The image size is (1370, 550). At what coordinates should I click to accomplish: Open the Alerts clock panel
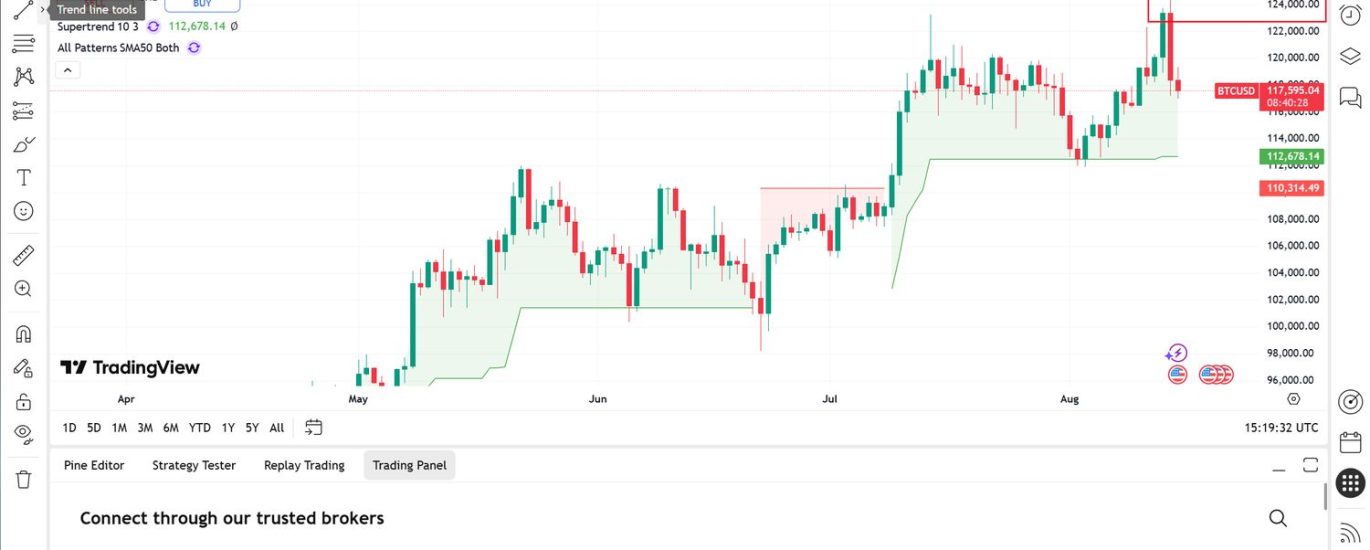(x=1350, y=15)
